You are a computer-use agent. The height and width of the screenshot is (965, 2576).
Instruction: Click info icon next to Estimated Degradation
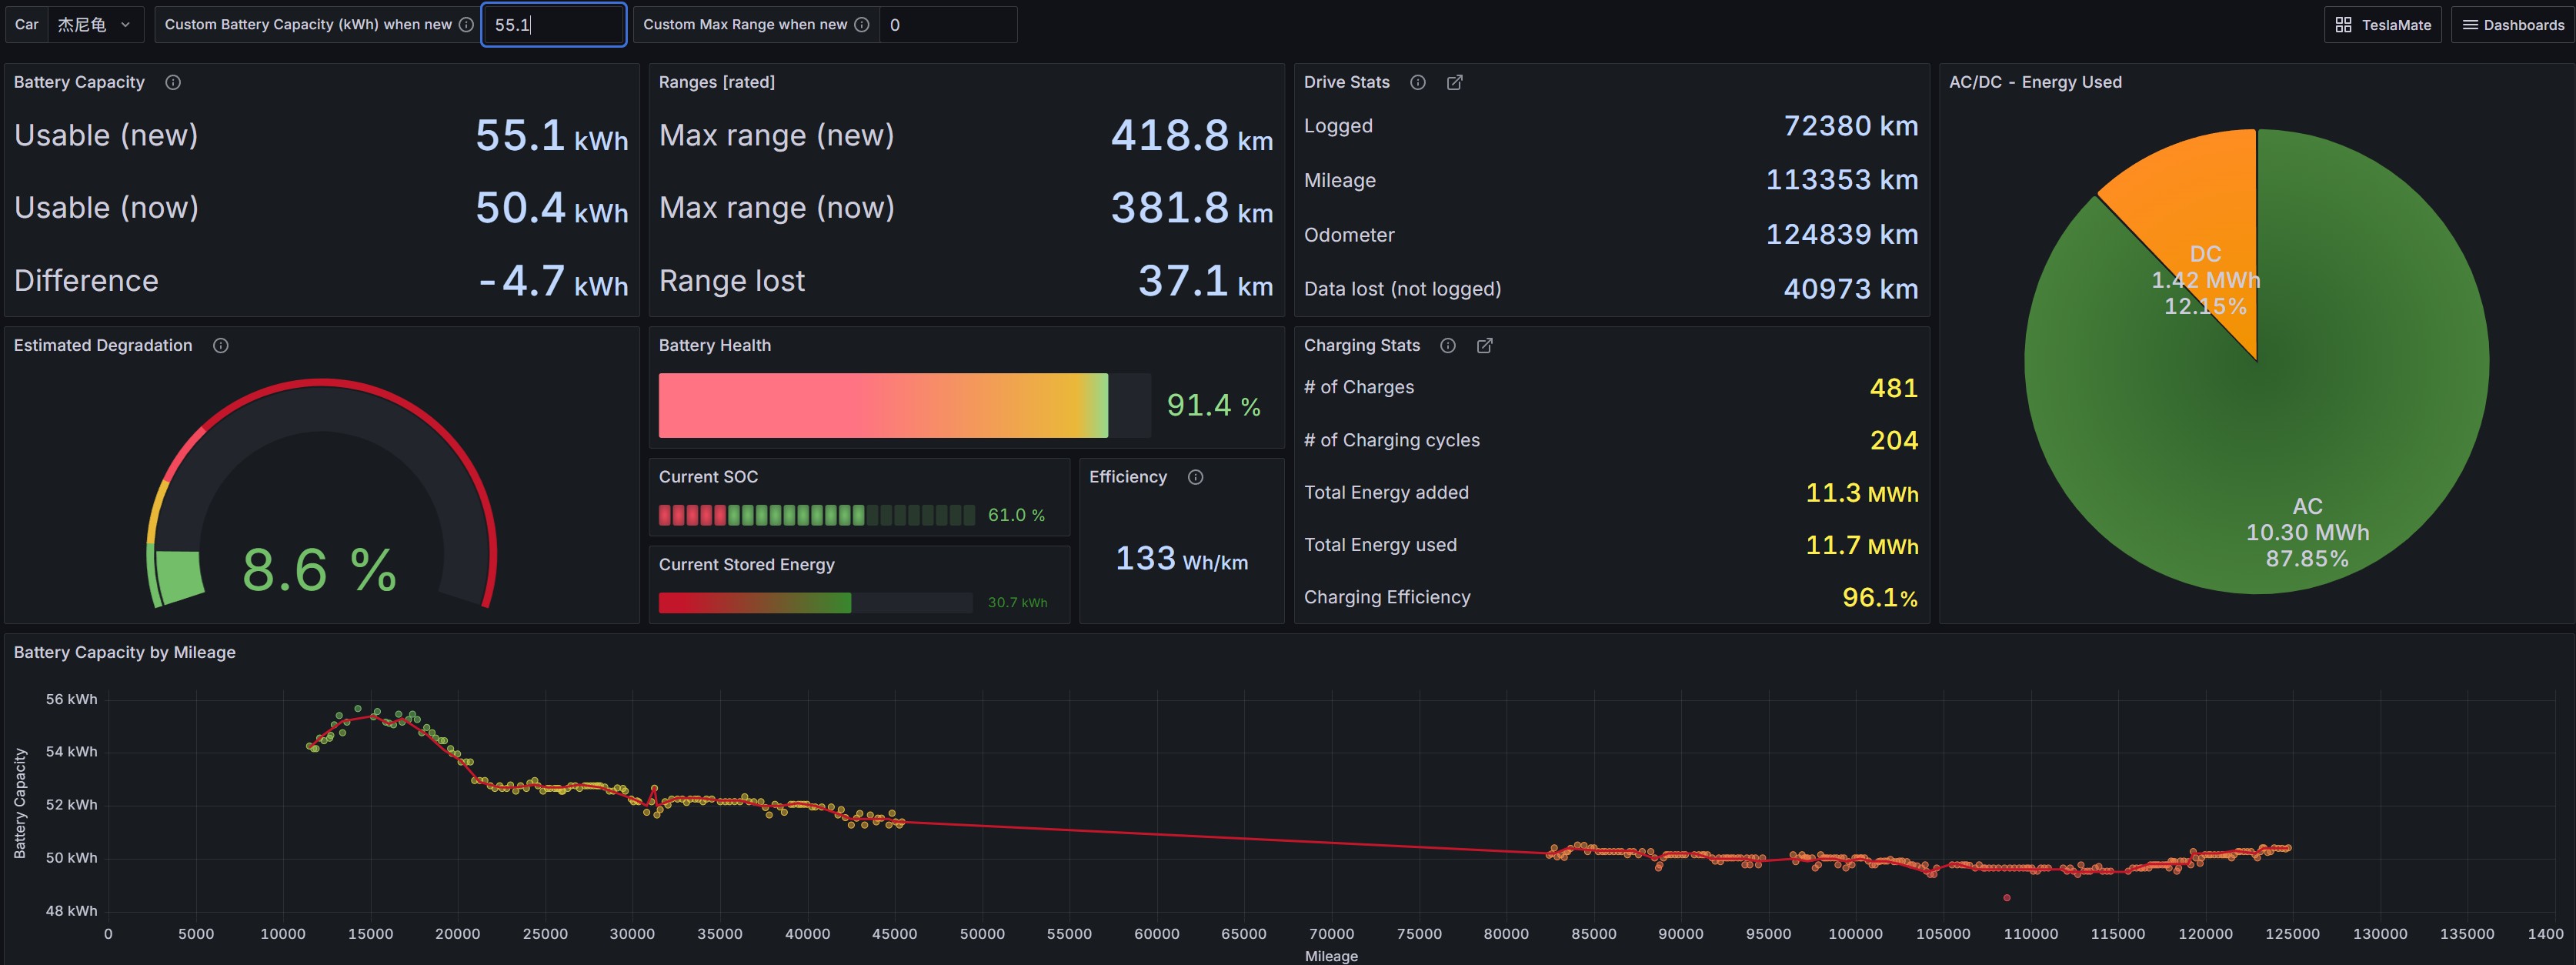pyautogui.click(x=221, y=345)
